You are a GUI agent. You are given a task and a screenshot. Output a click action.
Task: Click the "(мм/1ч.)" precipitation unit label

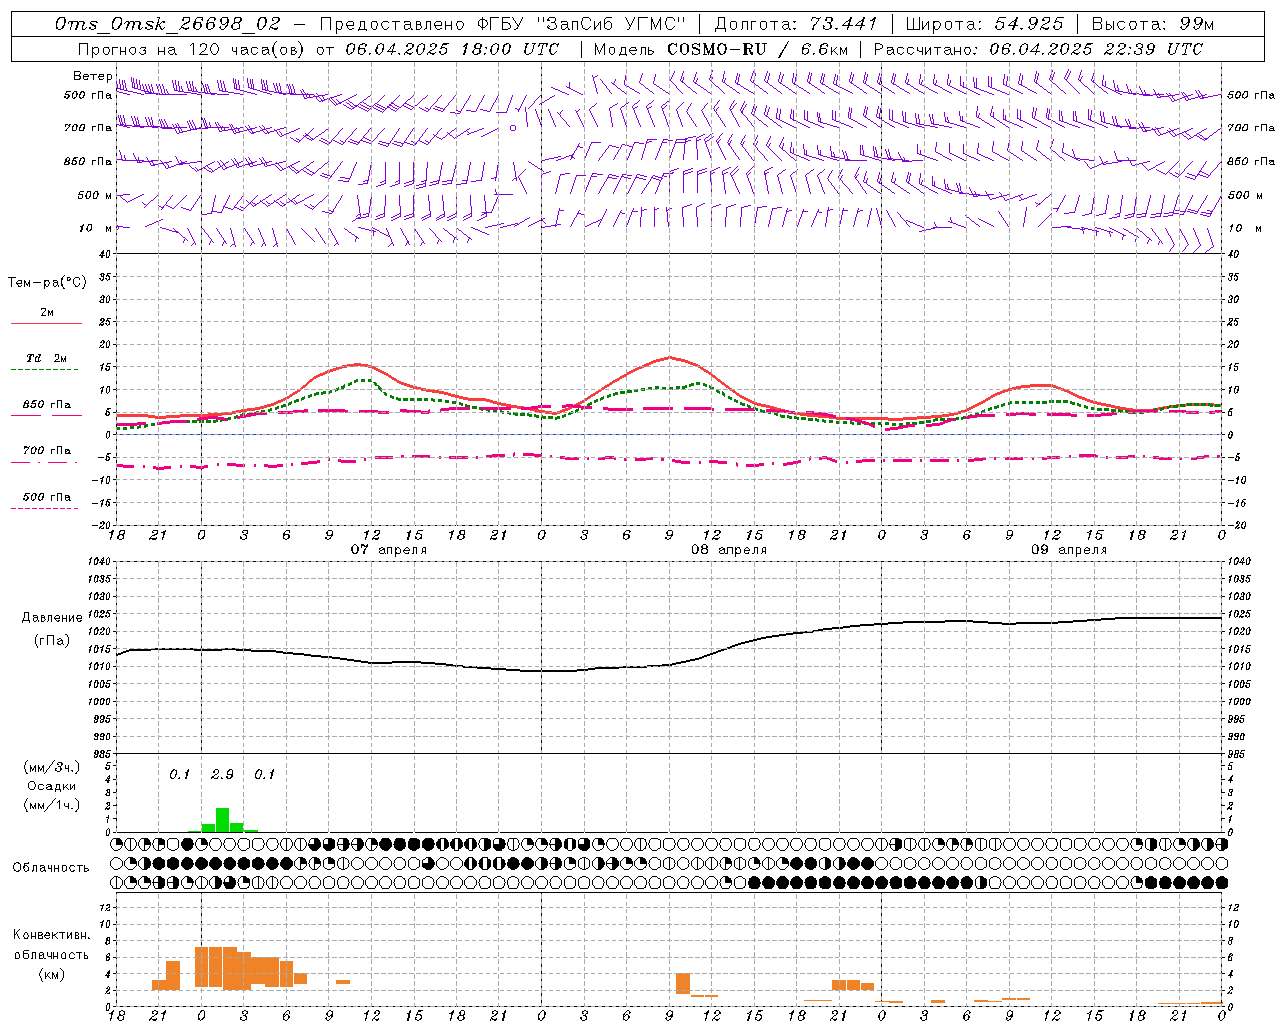click(51, 805)
